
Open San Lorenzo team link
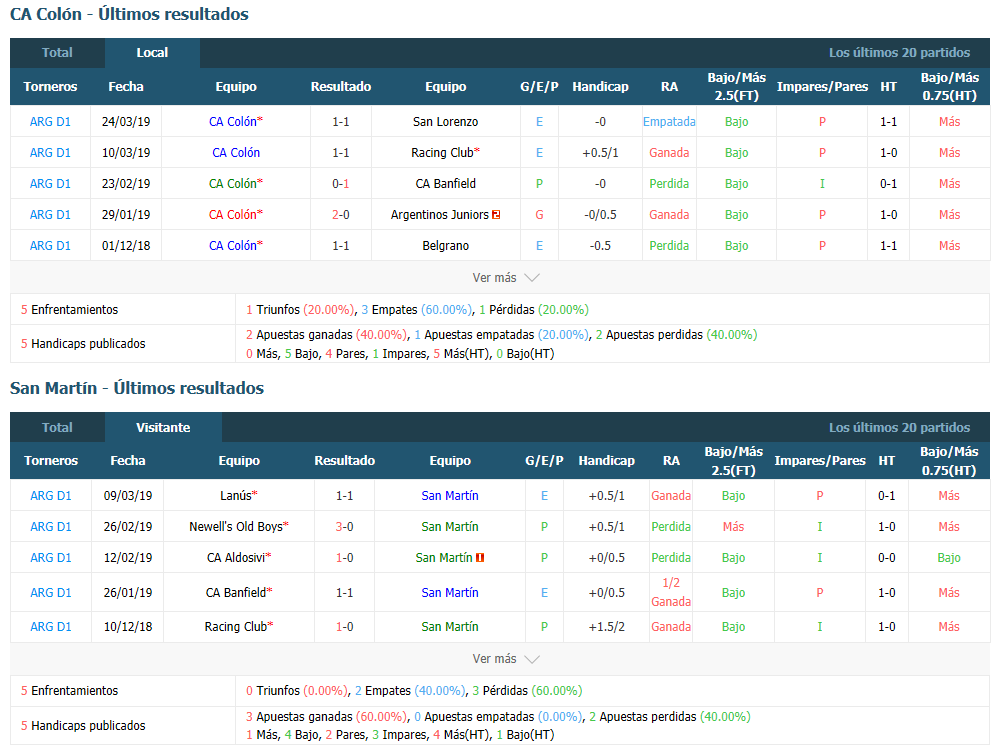pyautogui.click(x=446, y=122)
